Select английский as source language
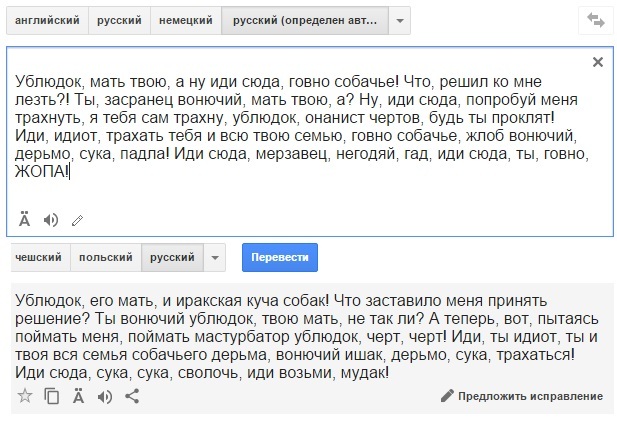 point(47,20)
